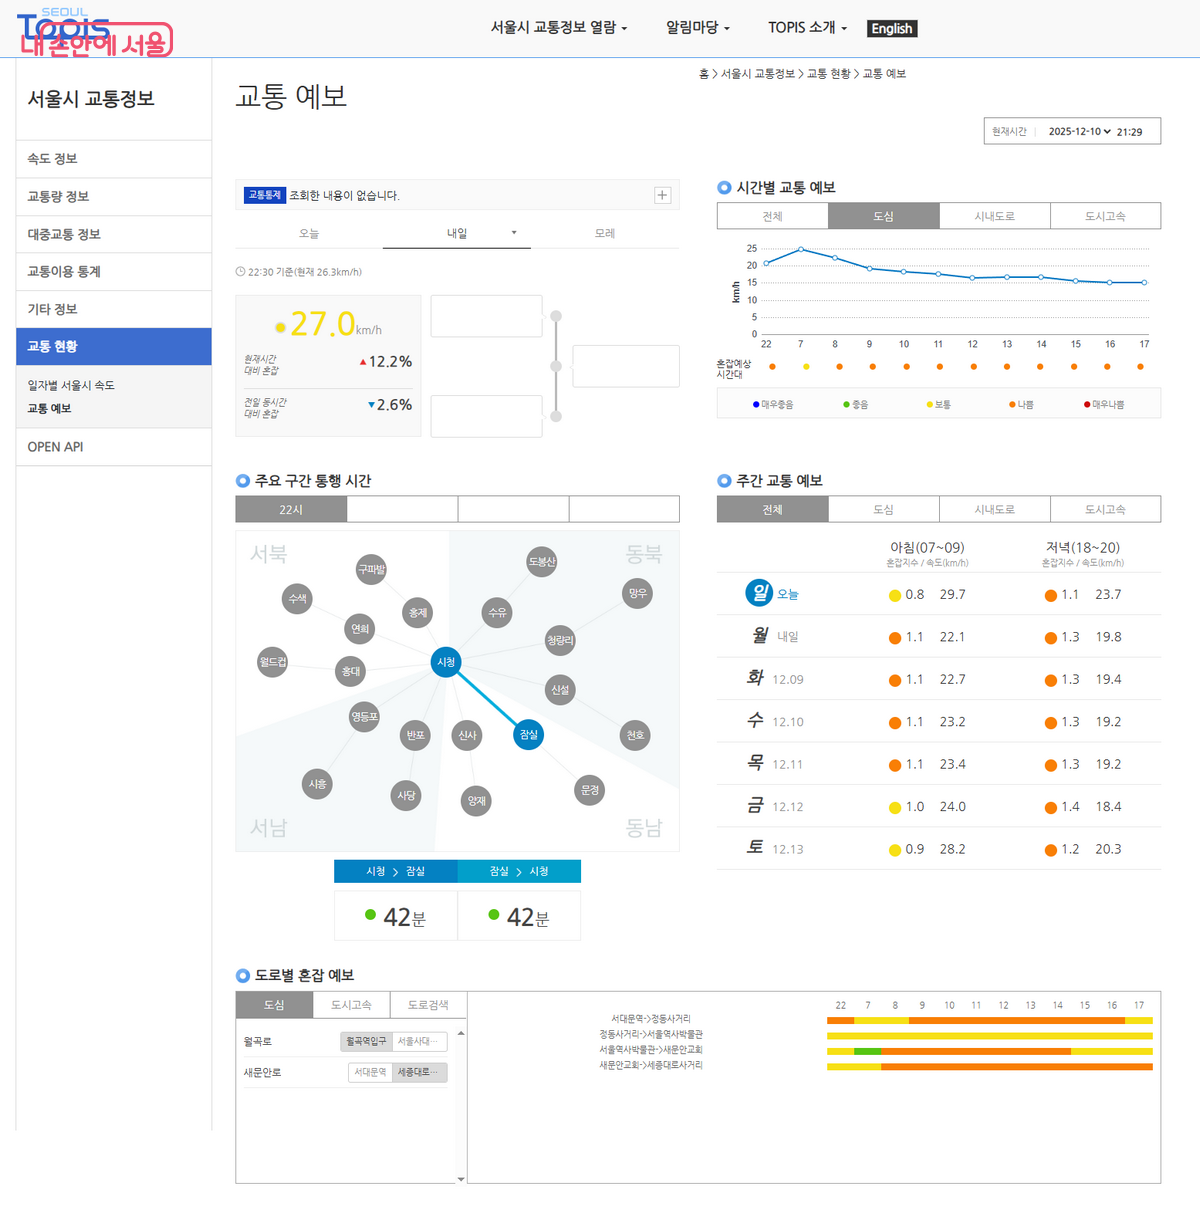
Task: Switch direction to 잠실 > 시청 route
Action: 518,871
